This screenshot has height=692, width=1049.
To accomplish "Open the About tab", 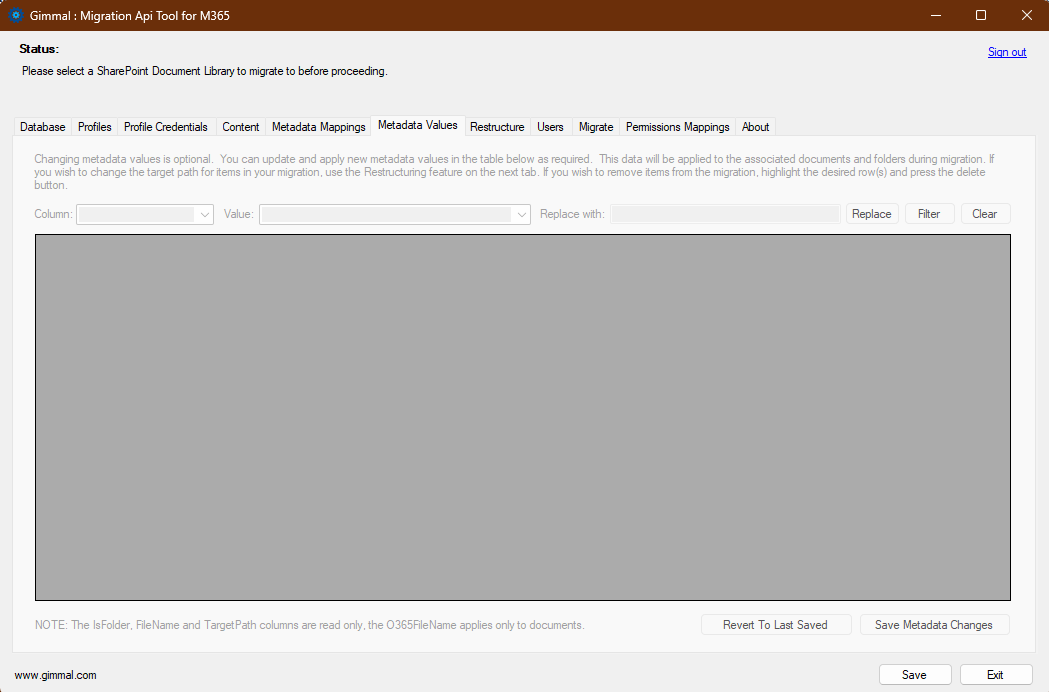I will pyautogui.click(x=755, y=126).
